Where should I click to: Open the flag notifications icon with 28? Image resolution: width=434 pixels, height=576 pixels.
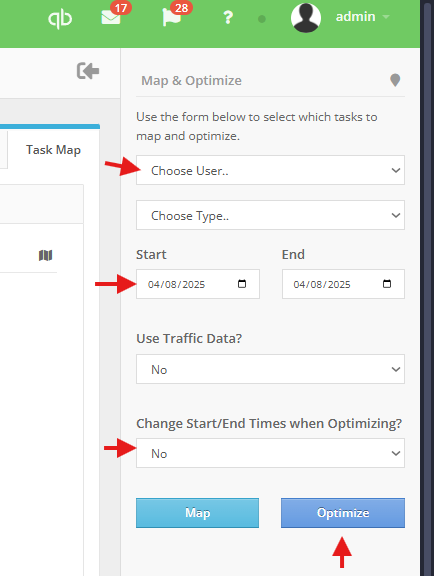tap(172, 17)
